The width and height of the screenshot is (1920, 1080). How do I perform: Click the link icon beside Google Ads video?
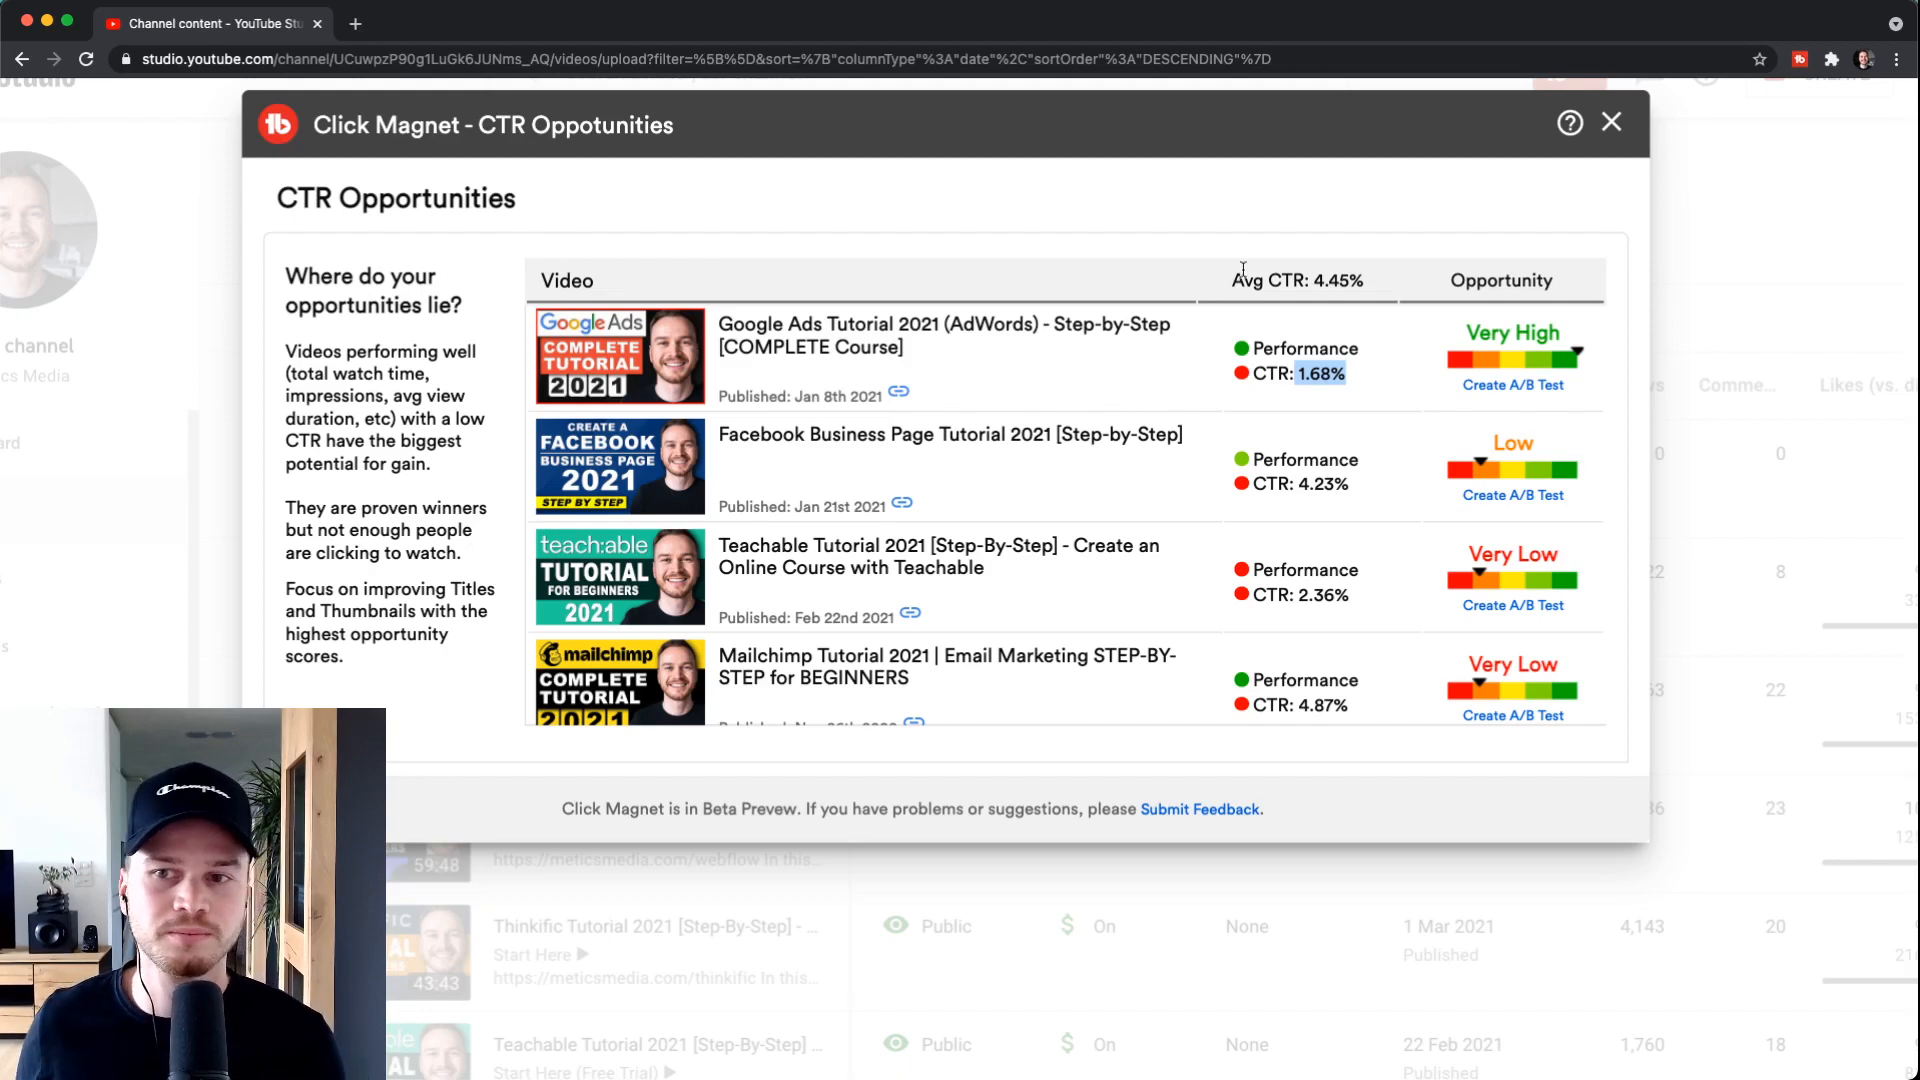point(899,393)
